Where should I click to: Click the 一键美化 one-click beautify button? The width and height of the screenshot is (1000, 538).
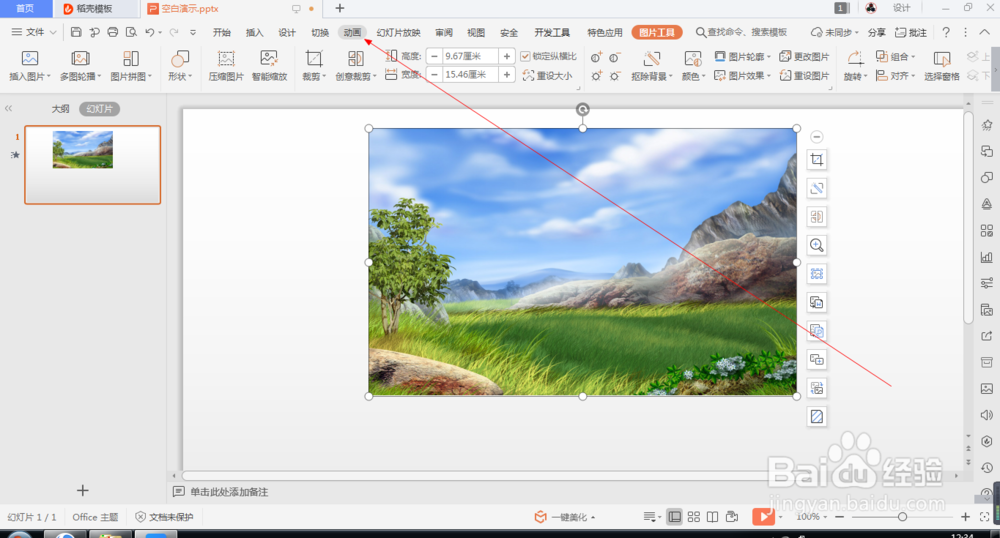[x=564, y=517]
